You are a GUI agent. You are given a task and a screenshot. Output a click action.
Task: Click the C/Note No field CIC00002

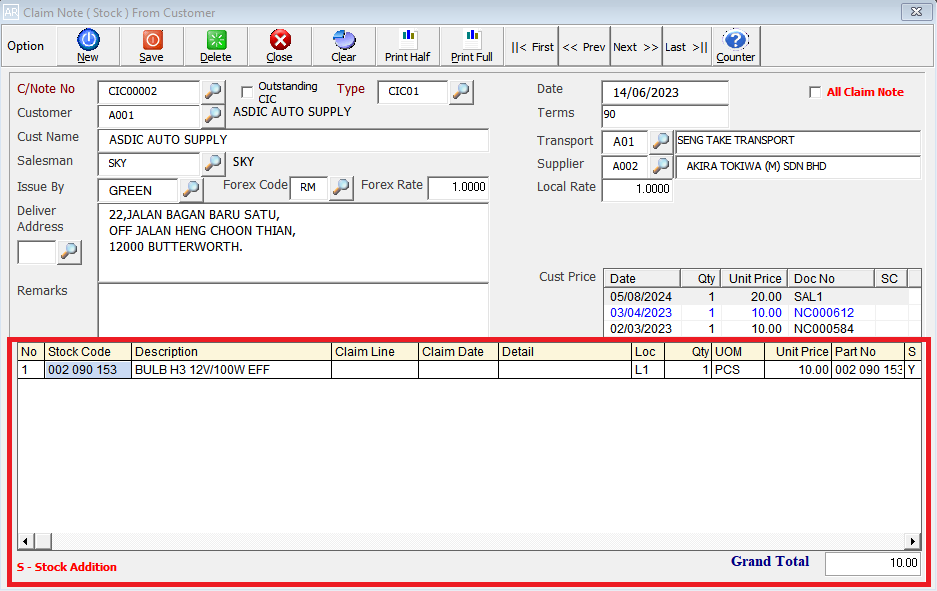pos(149,91)
